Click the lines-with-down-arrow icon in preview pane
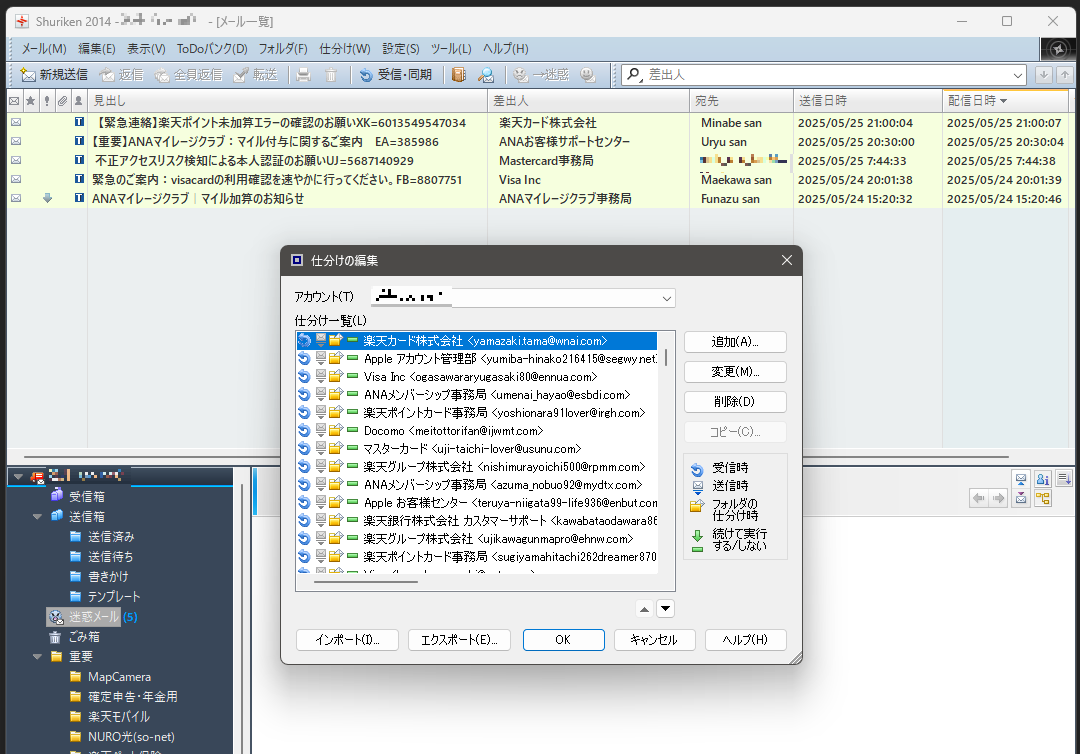 click(1064, 479)
